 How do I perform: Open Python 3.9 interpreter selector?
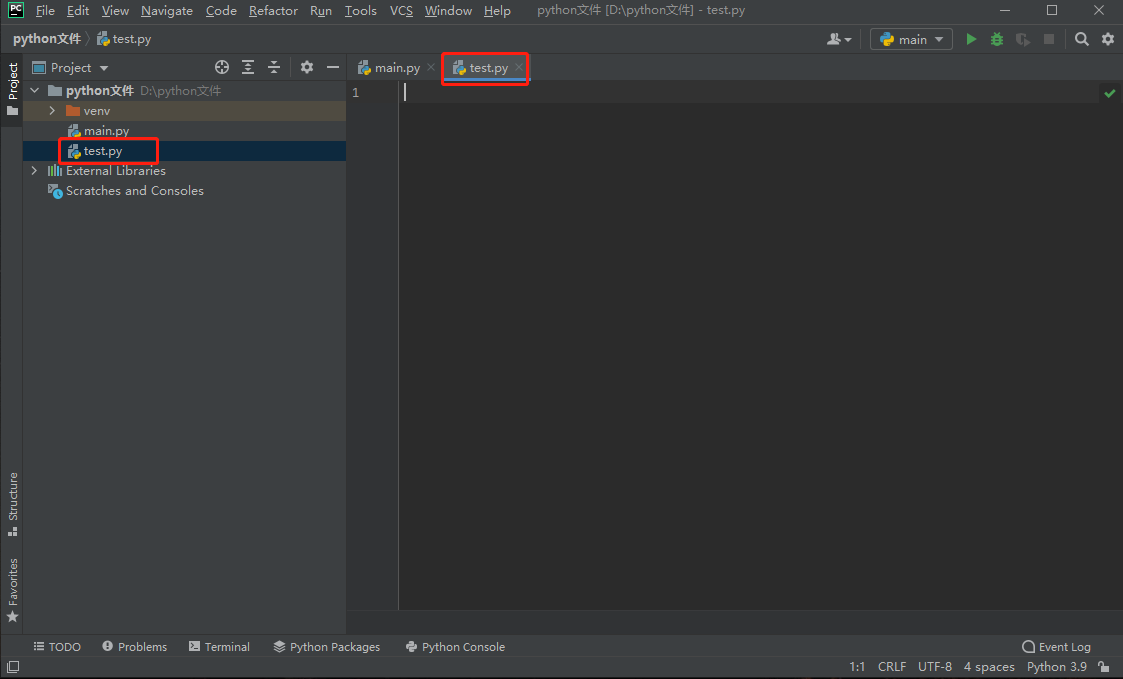[1056, 667]
